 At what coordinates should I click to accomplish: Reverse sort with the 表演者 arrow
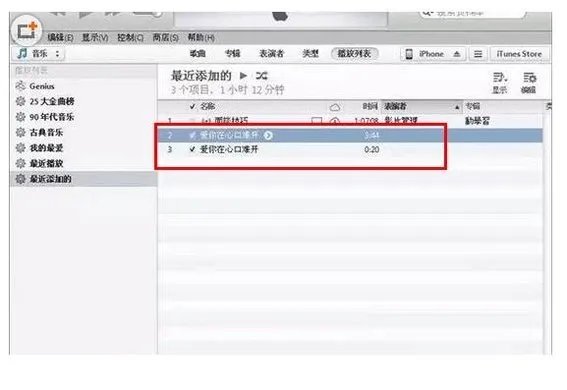(457, 107)
